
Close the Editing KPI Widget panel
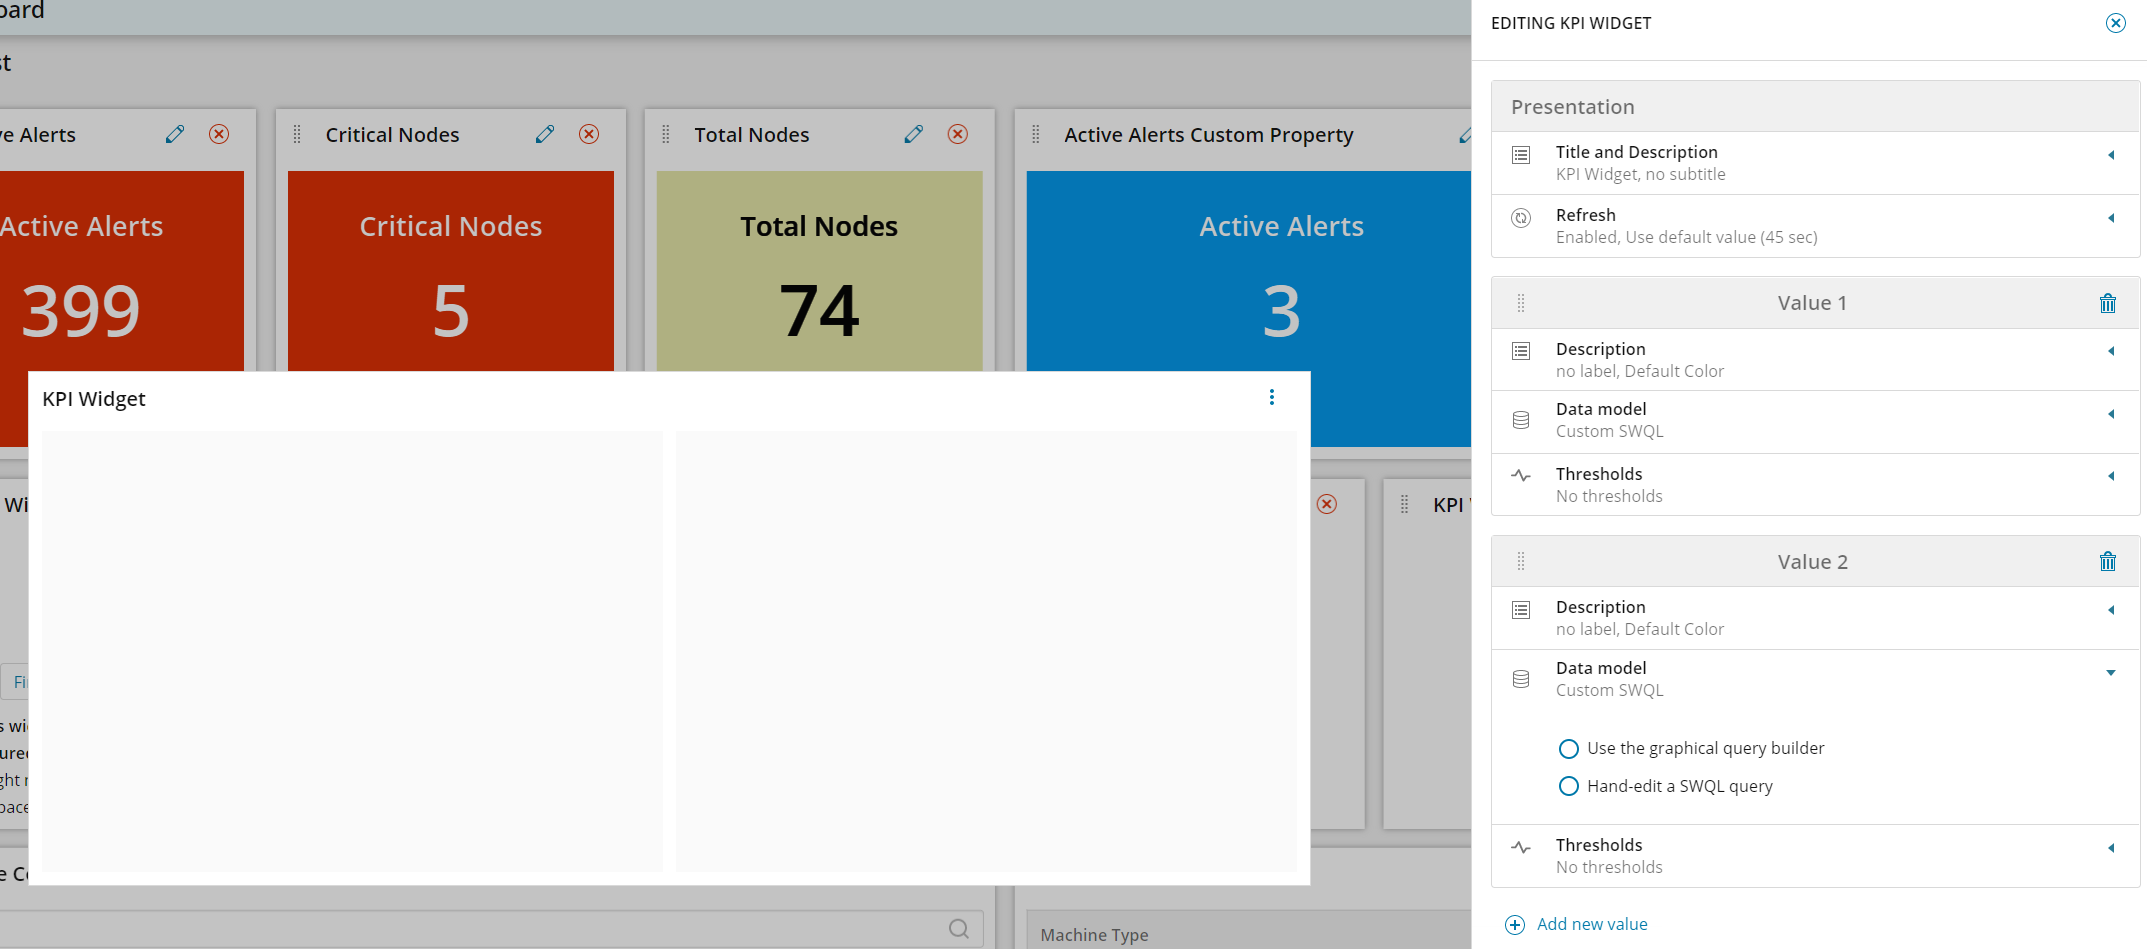click(x=2115, y=23)
